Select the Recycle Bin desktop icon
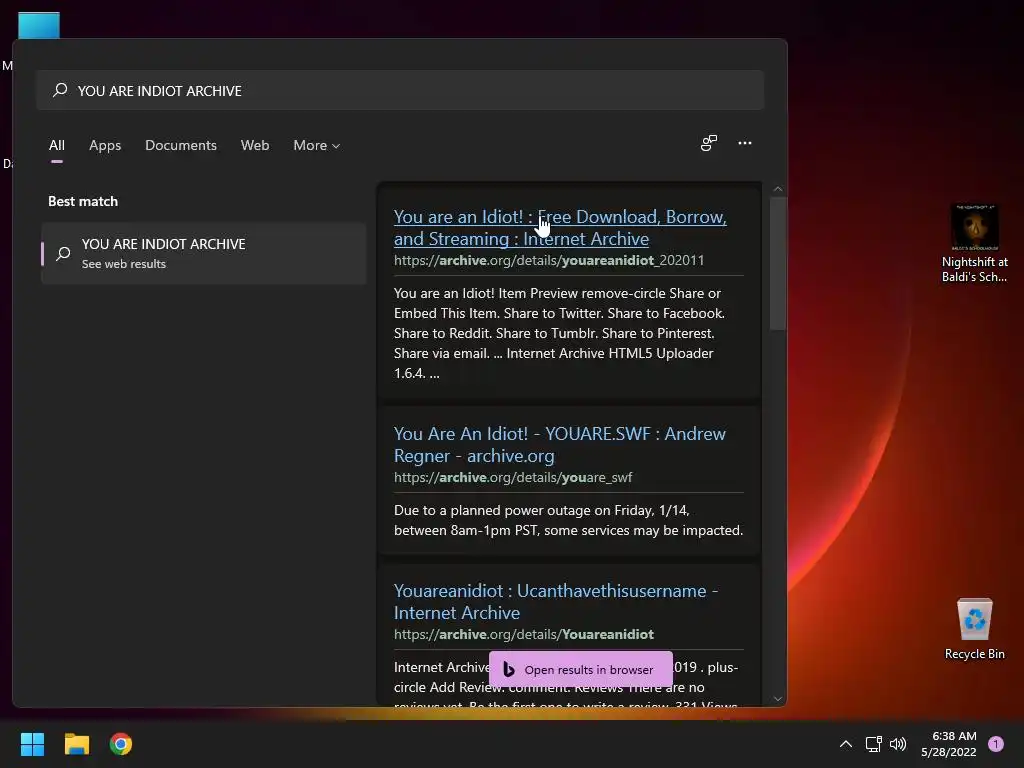Viewport: 1024px width, 768px height. tap(974, 628)
